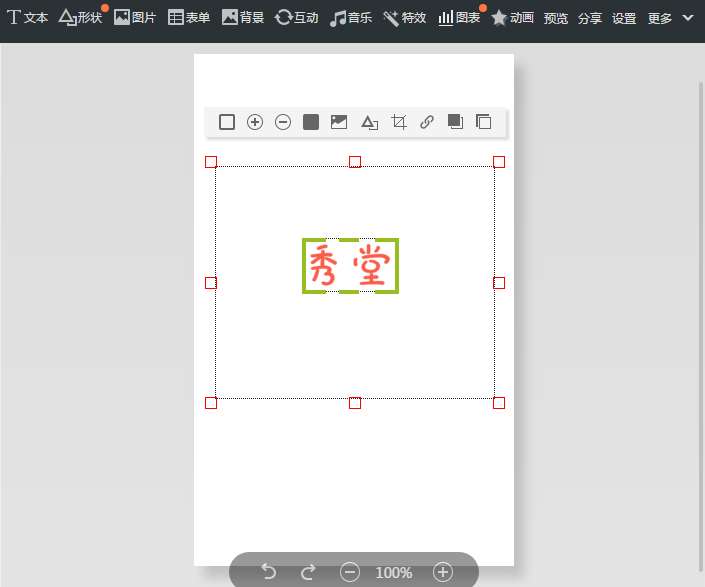Click the top-right red resize handle
705x587 pixels.
pos(499,162)
